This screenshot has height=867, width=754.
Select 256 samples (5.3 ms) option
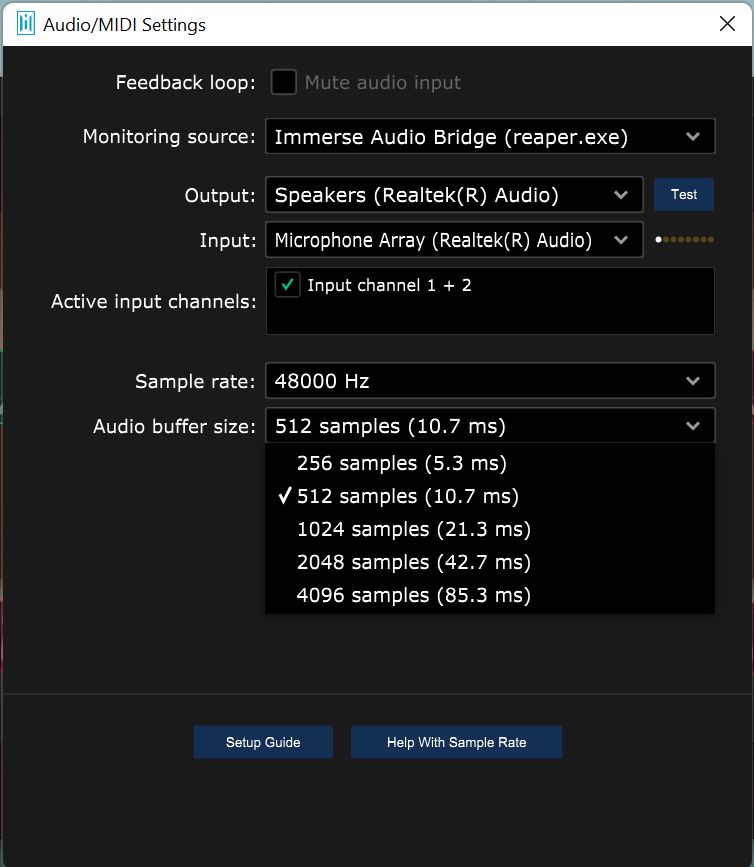(401, 464)
